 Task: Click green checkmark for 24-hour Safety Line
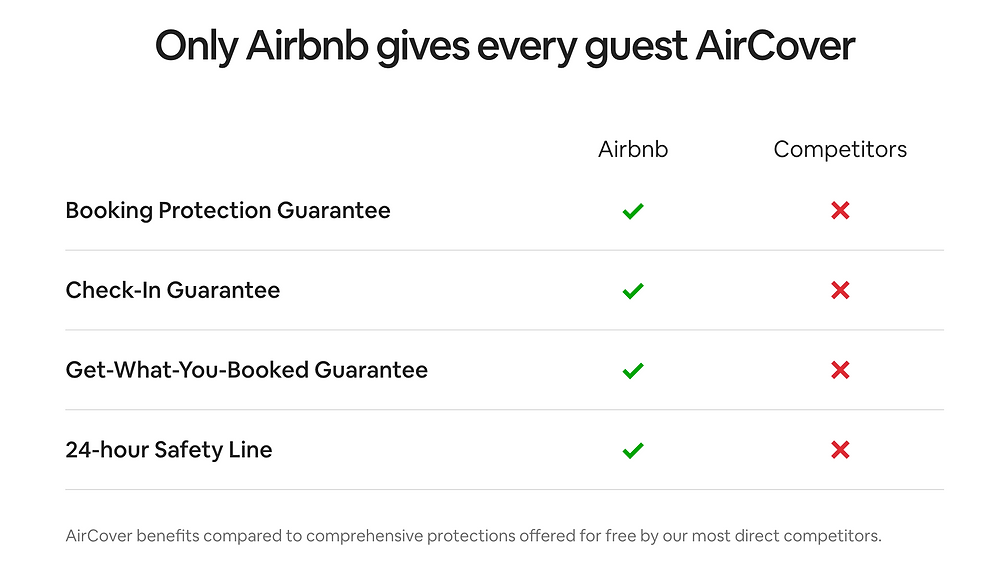point(633,451)
